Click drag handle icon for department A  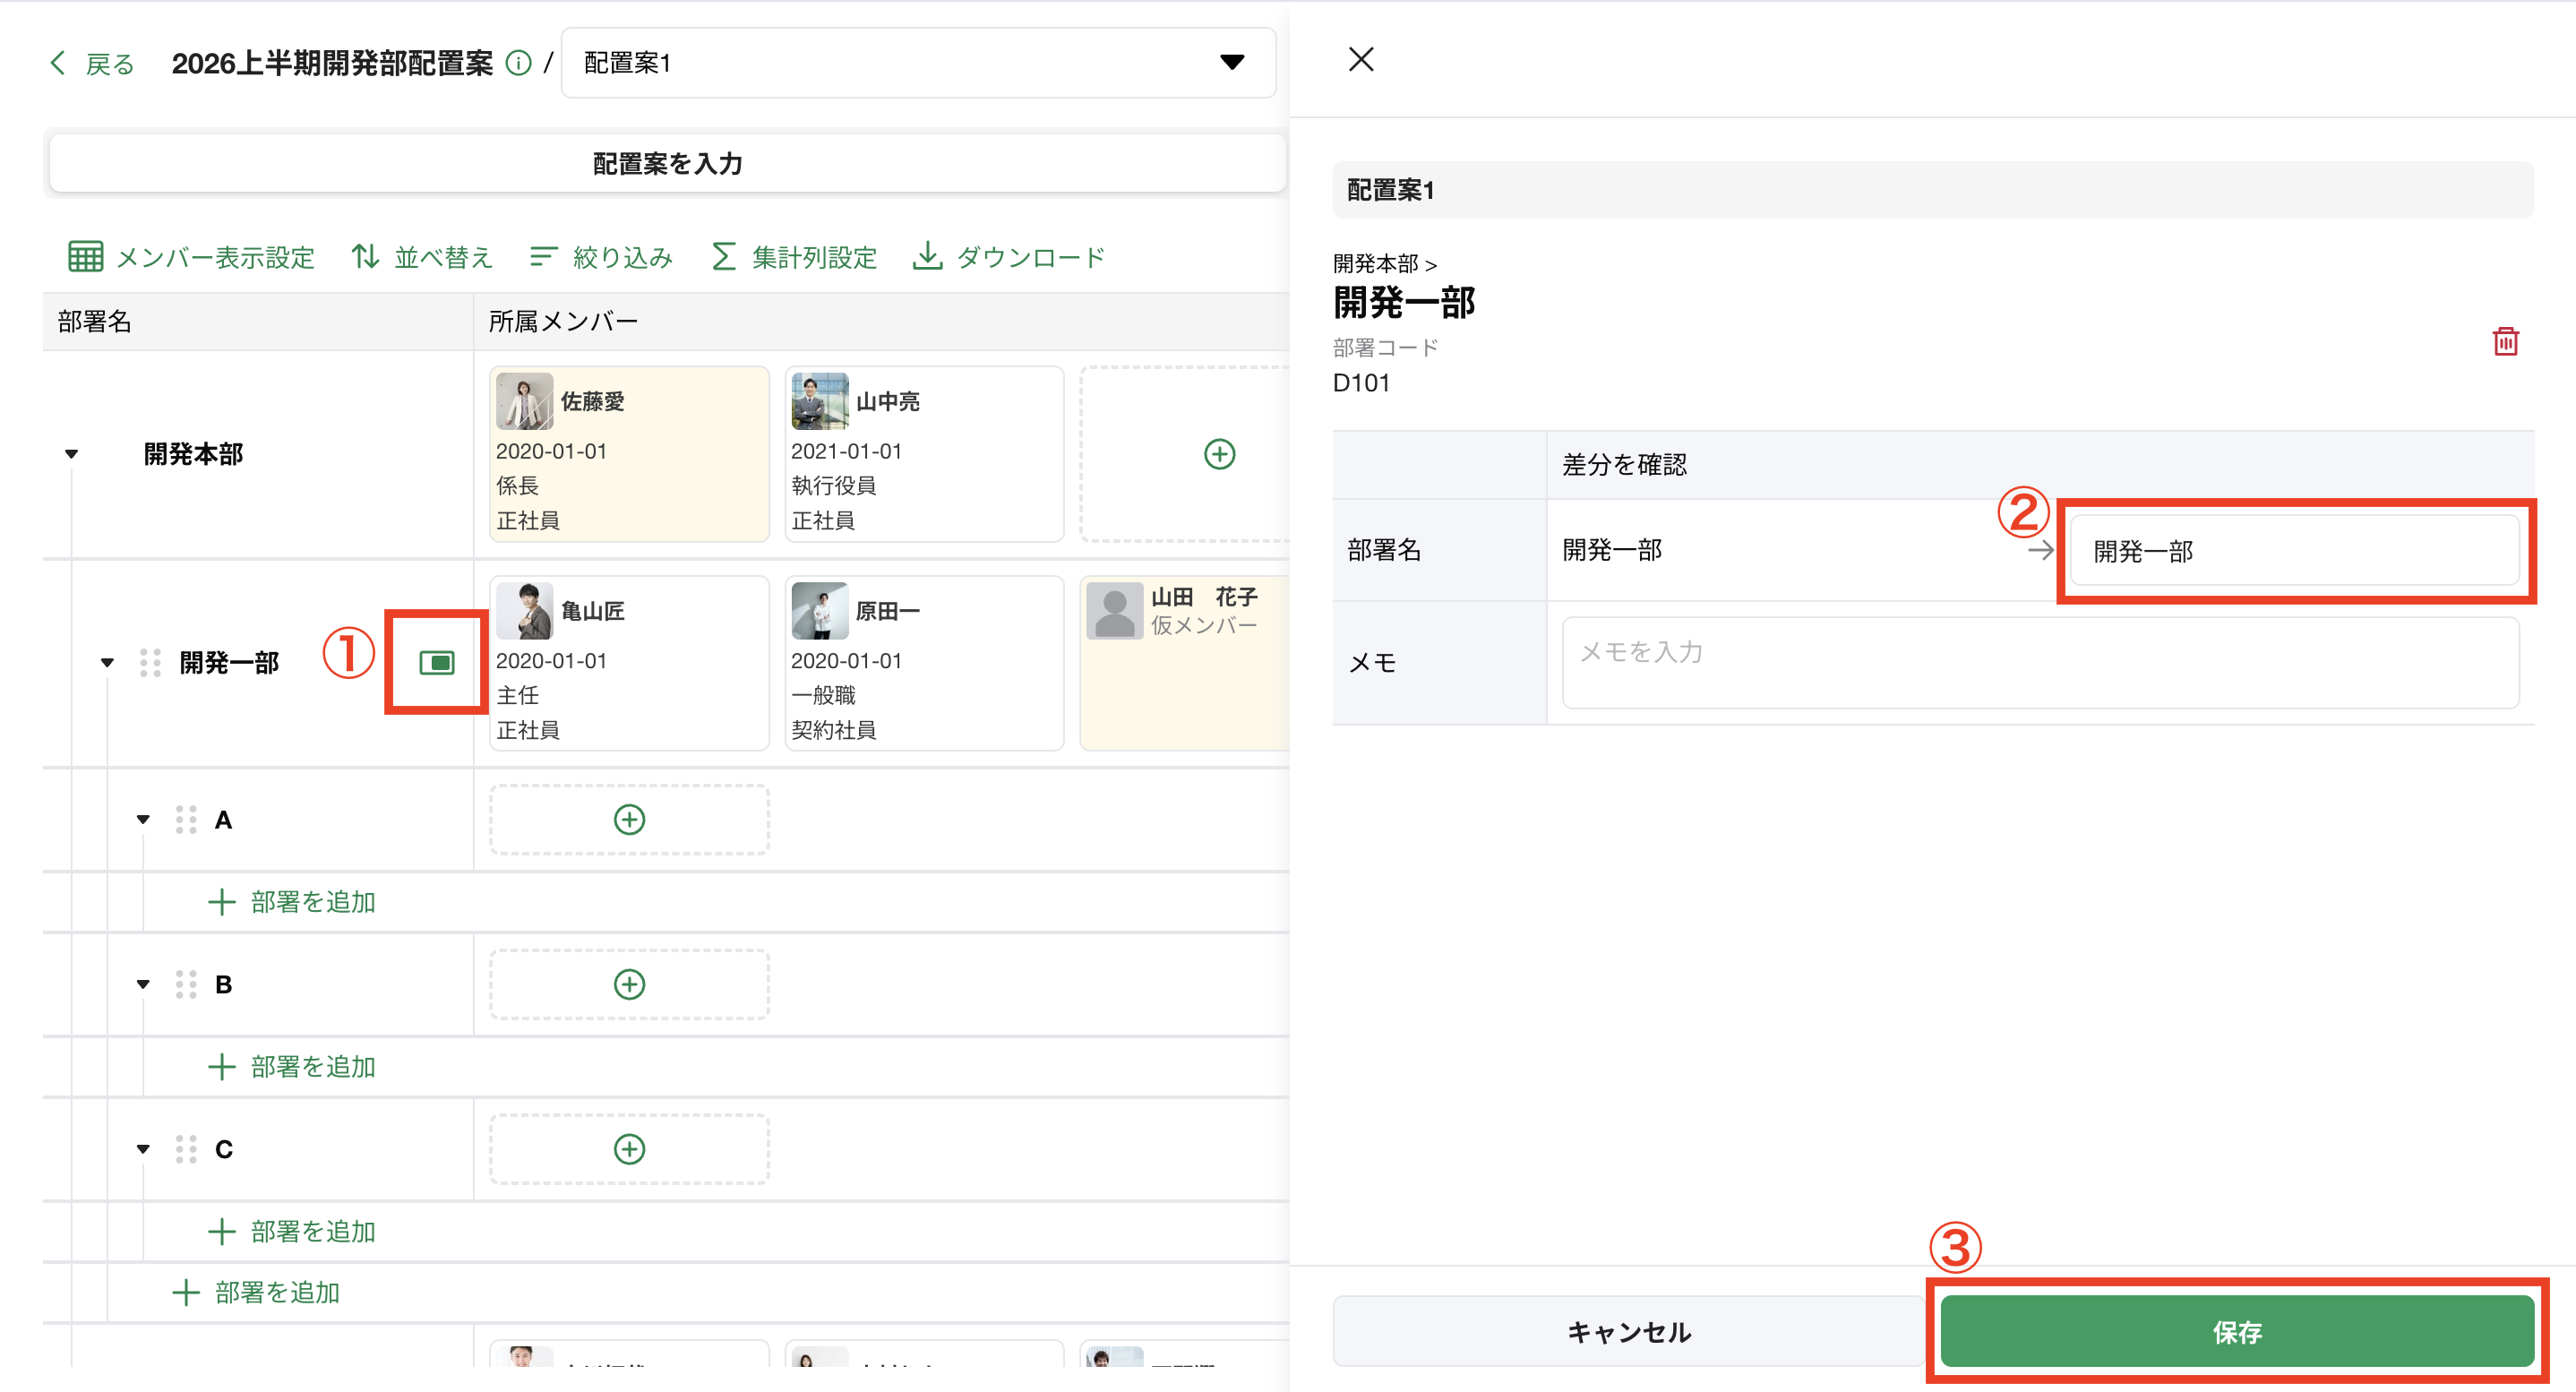[186, 819]
